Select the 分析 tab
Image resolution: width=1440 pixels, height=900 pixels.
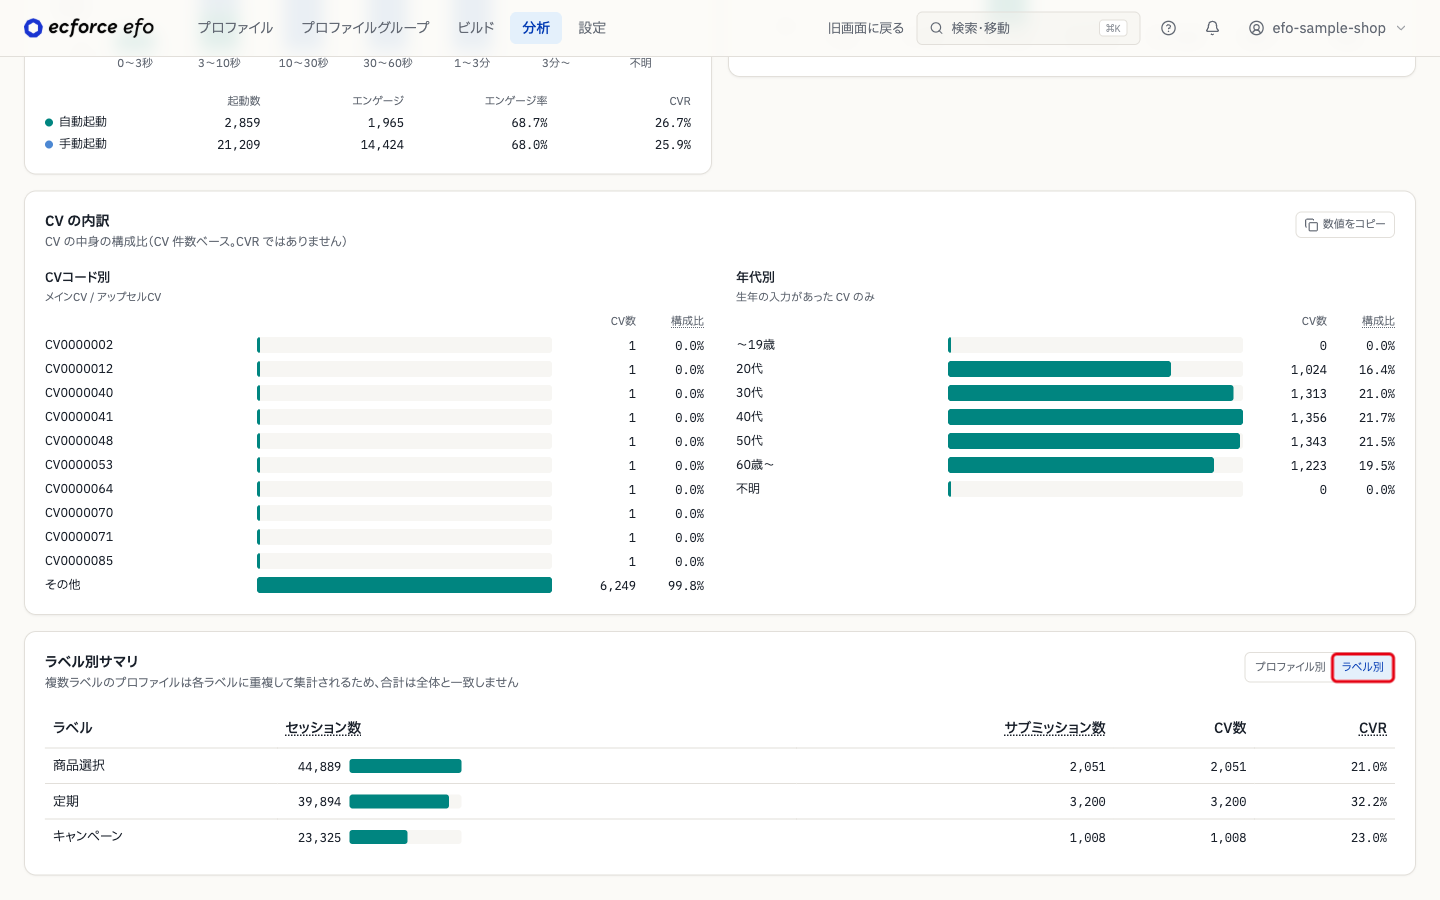pos(536,28)
